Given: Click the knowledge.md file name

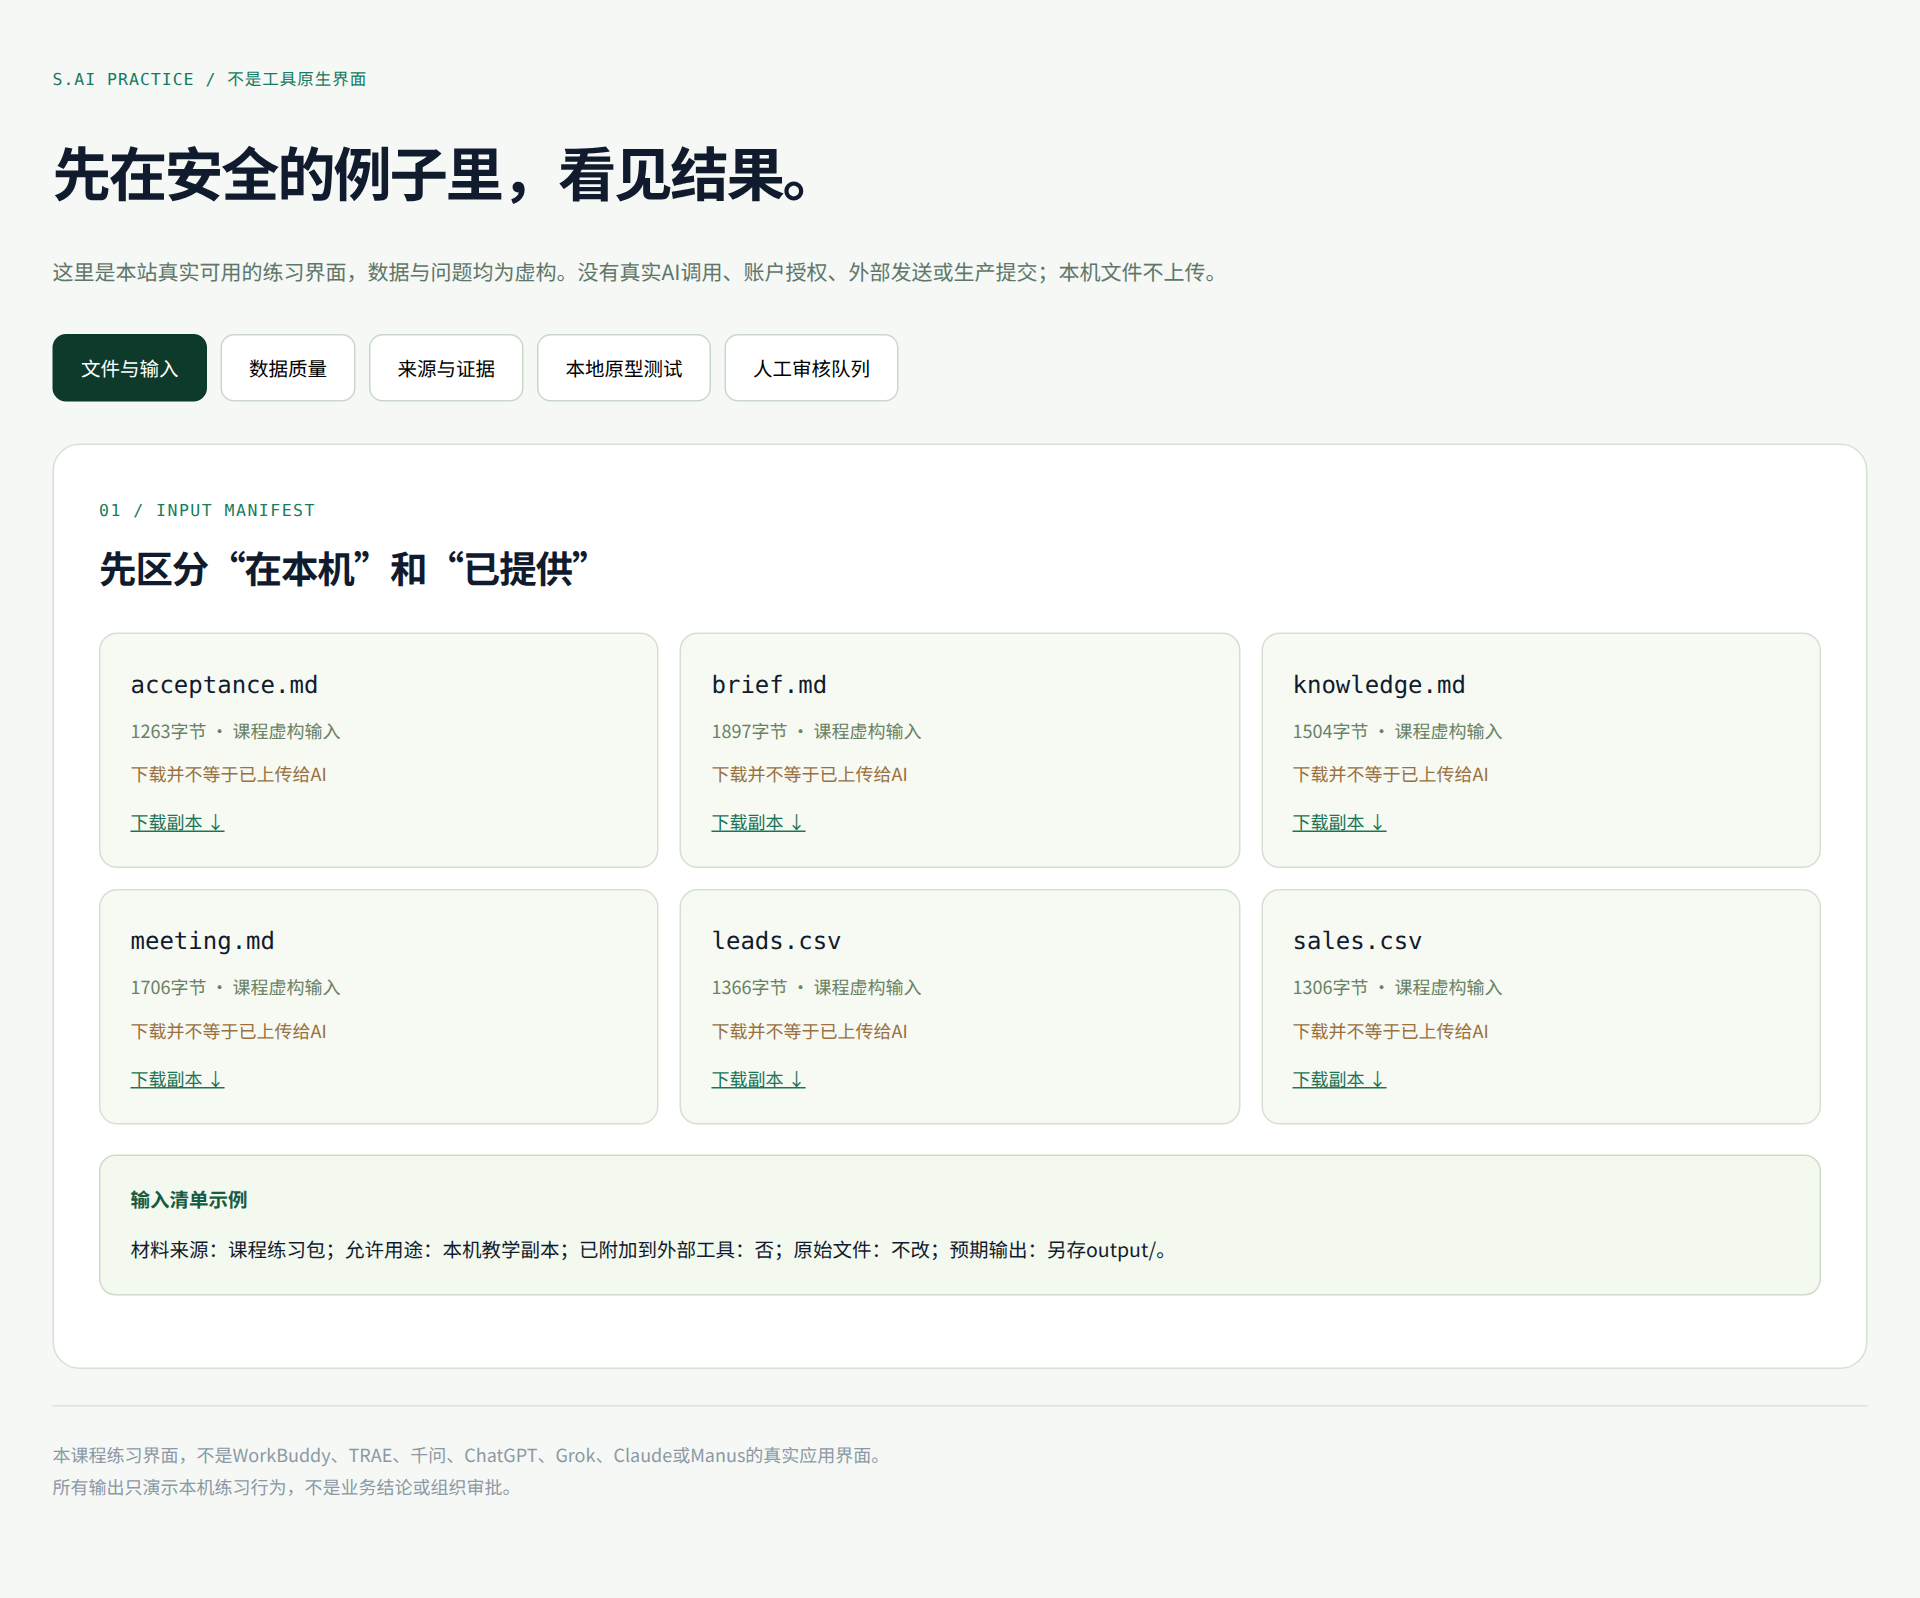Looking at the screenshot, I should [x=1379, y=685].
